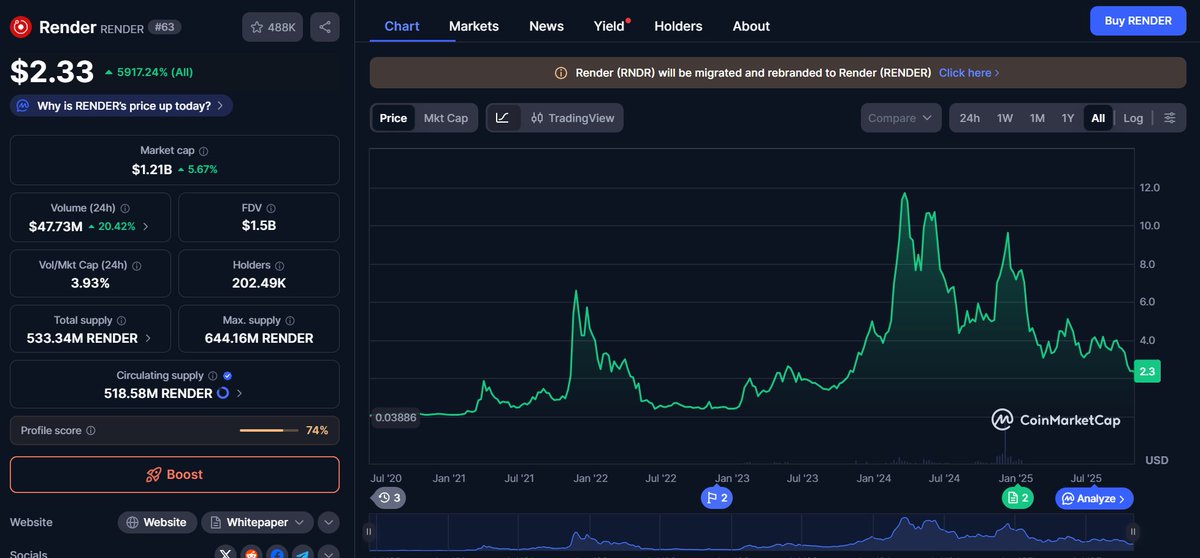Click FDV info icon

[x=272, y=208]
